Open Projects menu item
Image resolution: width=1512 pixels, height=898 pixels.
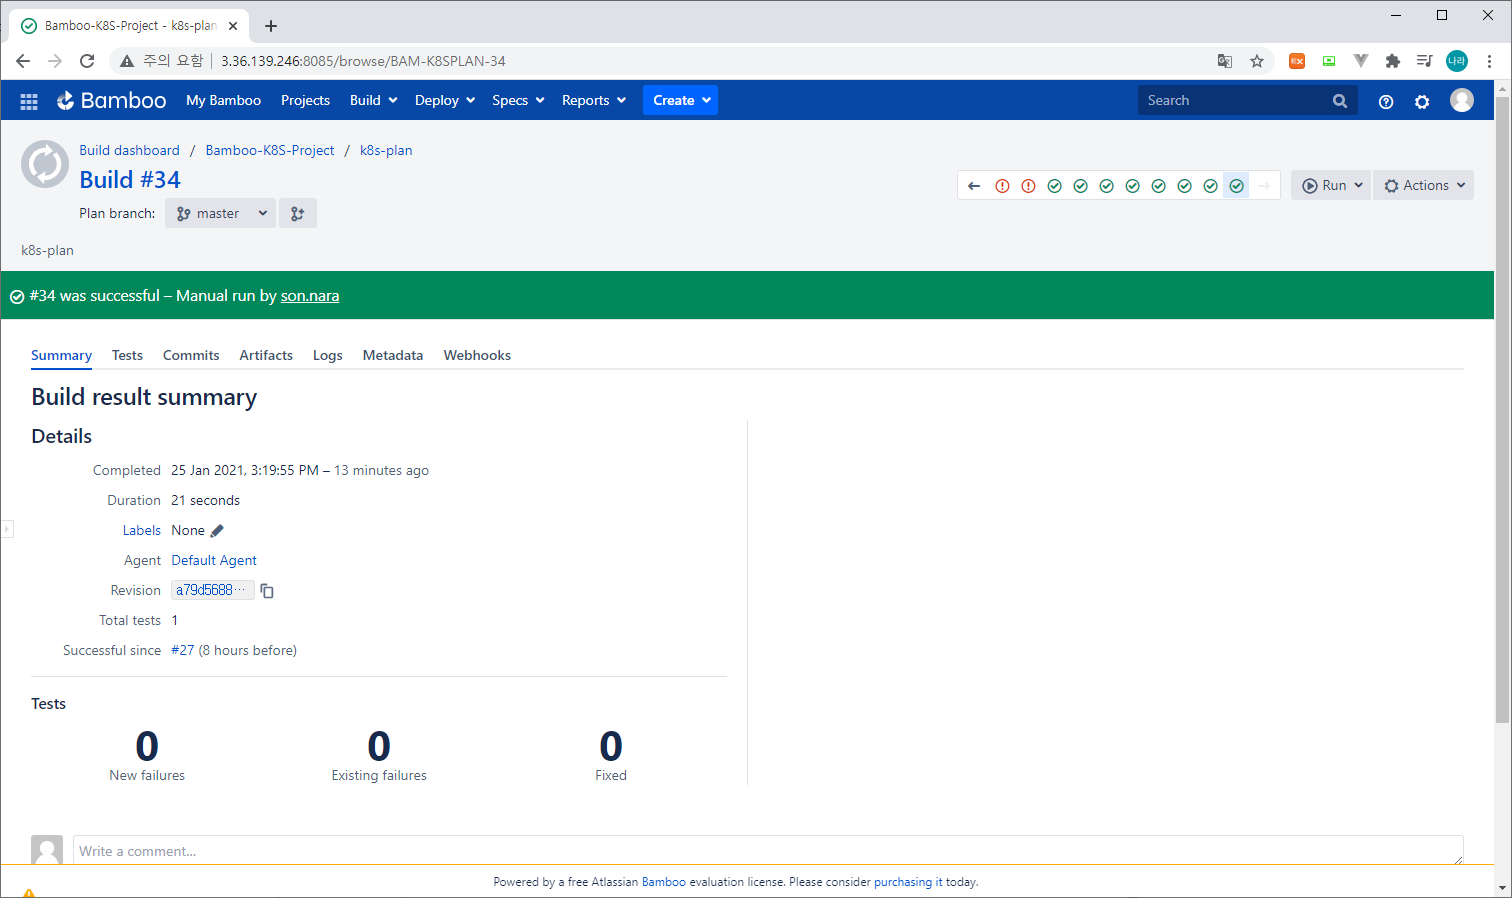[305, 100]
